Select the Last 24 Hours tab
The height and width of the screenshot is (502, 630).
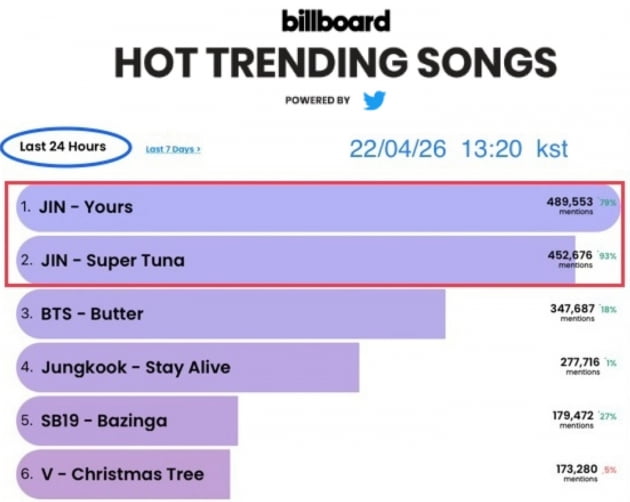click(63, 146)
